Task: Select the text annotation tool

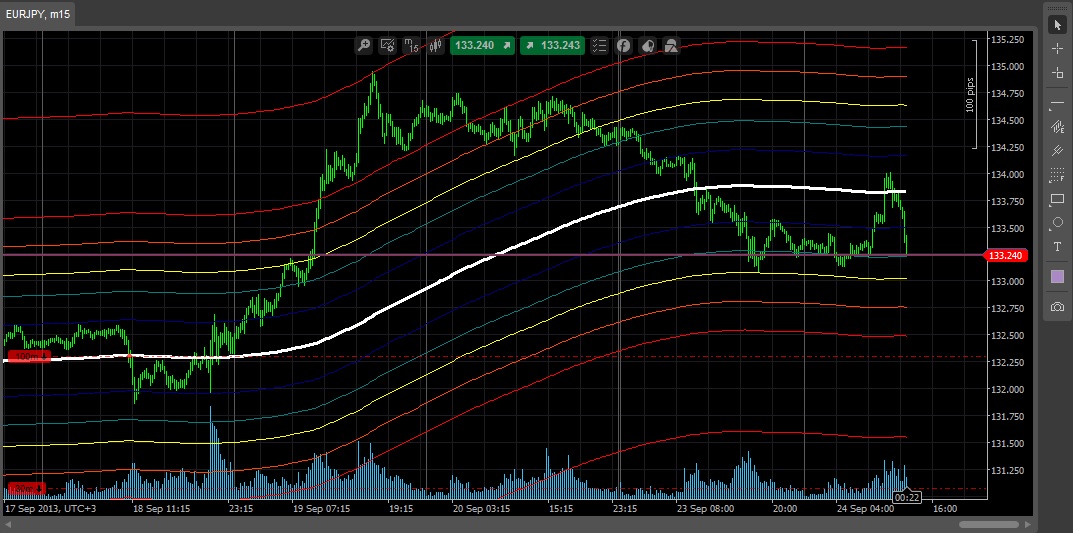Action: click(x=1057, y=246)
